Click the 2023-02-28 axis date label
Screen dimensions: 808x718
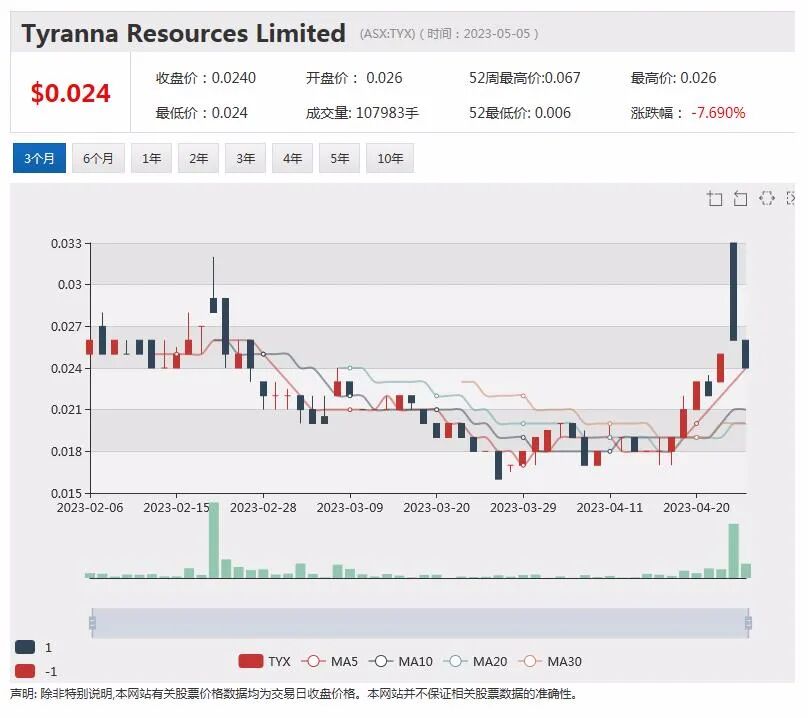coord(263,508)
